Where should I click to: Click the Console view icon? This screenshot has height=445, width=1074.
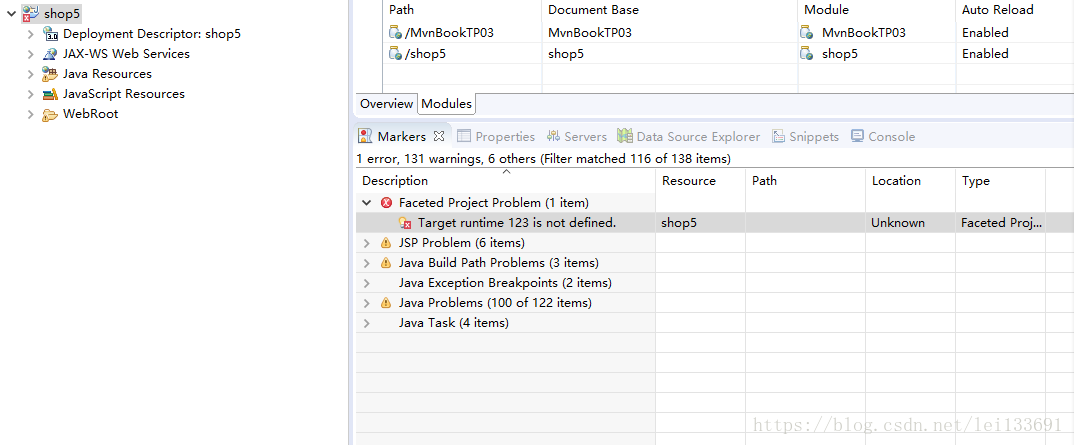pos(858,136)
